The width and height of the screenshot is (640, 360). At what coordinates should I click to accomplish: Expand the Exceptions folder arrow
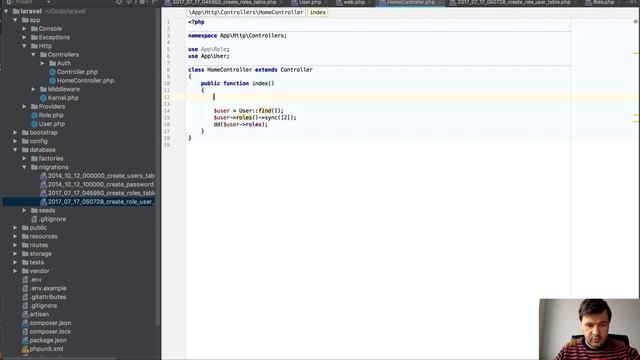tap(24, 37)
